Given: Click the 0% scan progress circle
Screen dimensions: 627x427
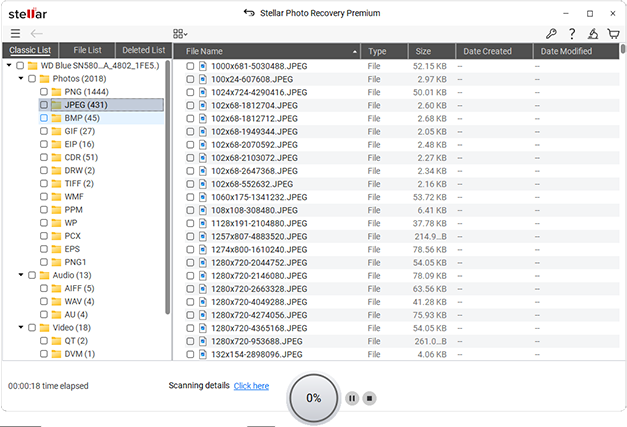Looking at the screenshot, I should 314,398.
